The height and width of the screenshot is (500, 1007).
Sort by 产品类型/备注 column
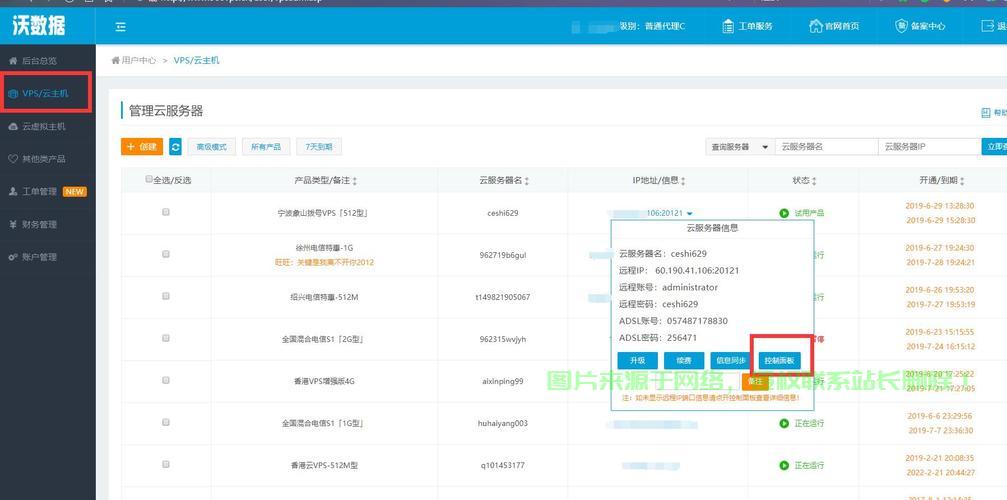click(325, 181)
